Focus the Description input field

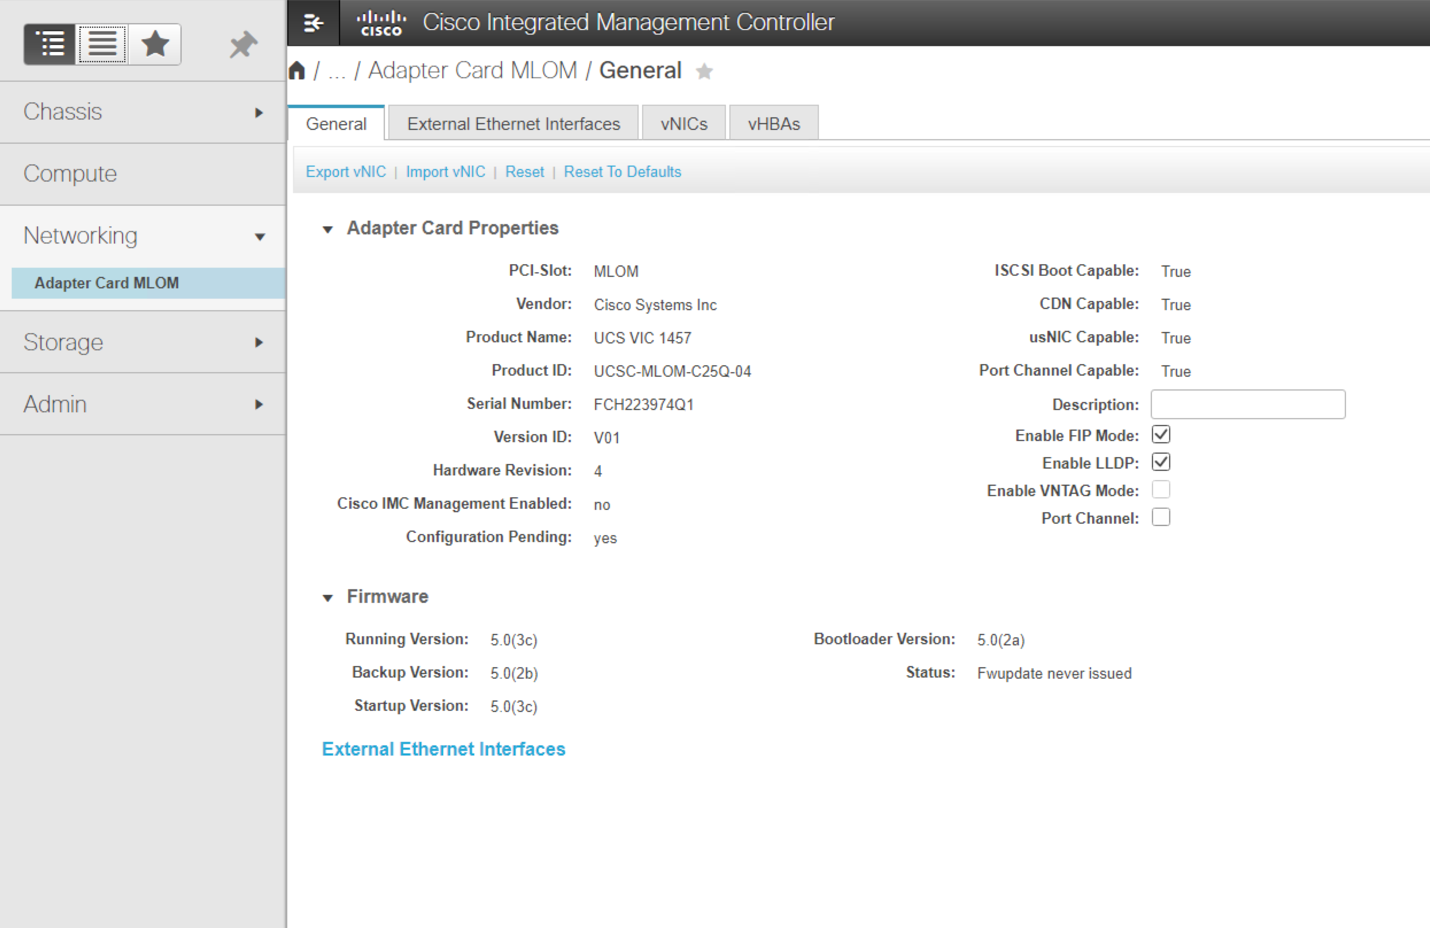[x=1248, y=404]
